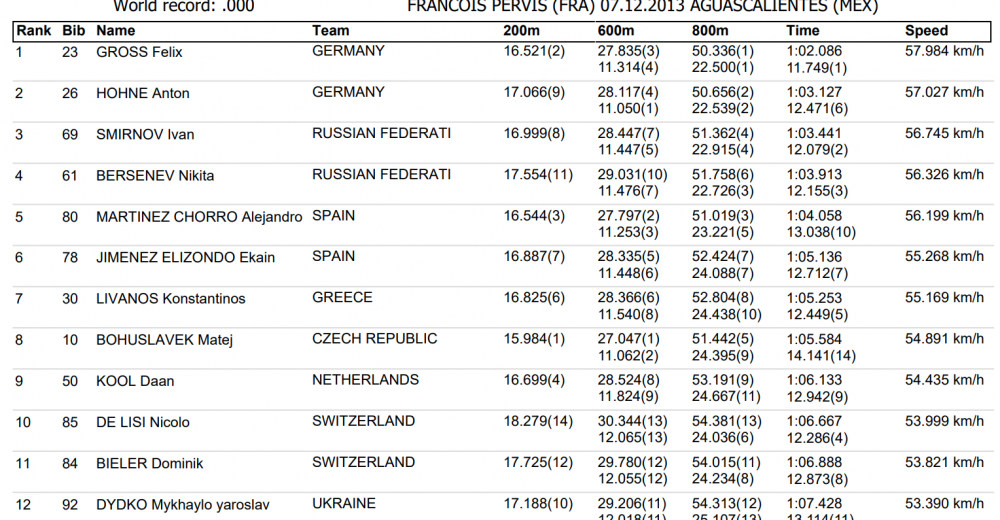Click the Time column header
Viewport: 1000px width, 520px height.
802,31
